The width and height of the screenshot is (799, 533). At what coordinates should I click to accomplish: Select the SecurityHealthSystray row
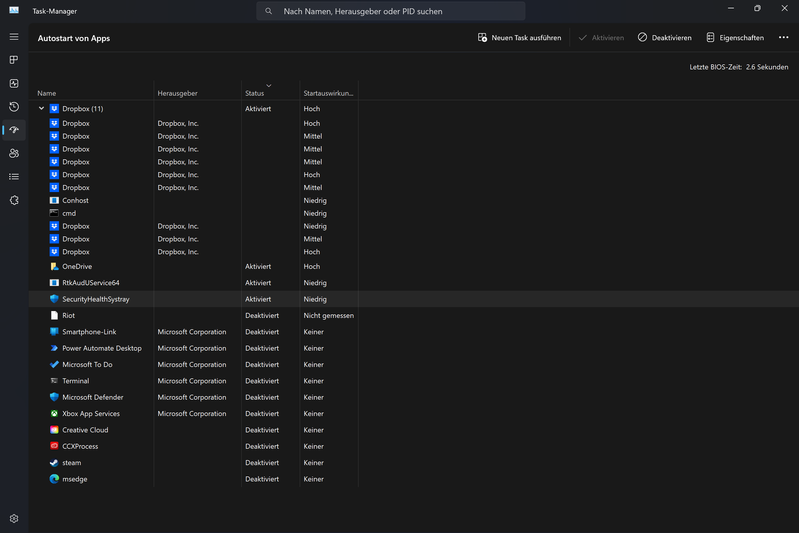tap(95, 299)
